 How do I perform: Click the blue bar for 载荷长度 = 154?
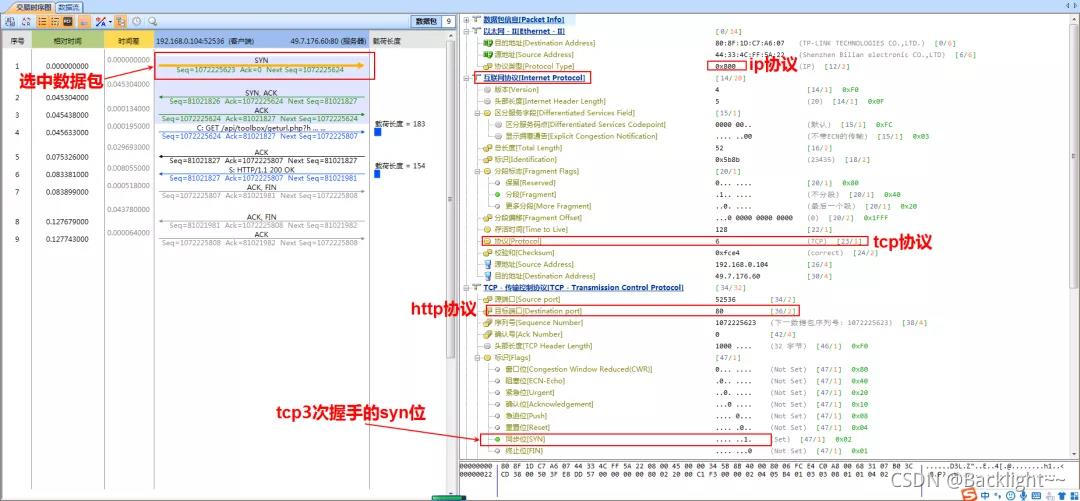point(377,174)
